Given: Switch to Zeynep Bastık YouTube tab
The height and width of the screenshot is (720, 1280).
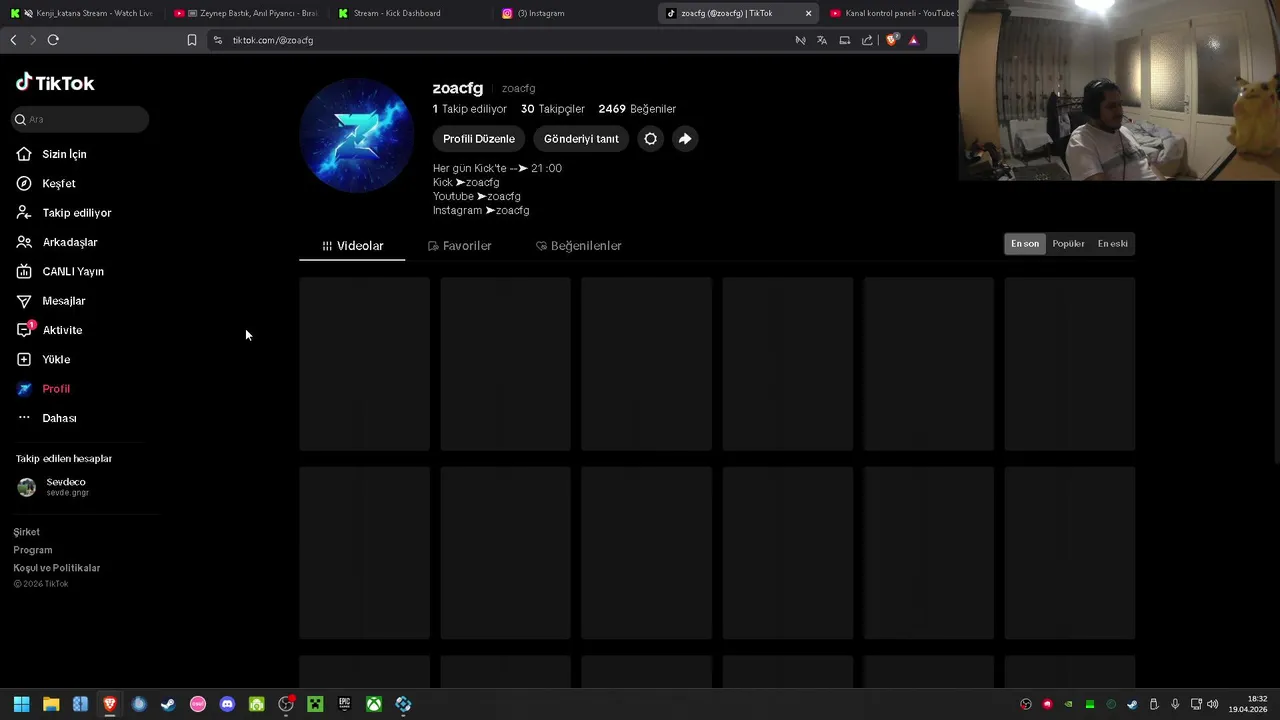Looking at the screenshot, I should tap(245, 13).
